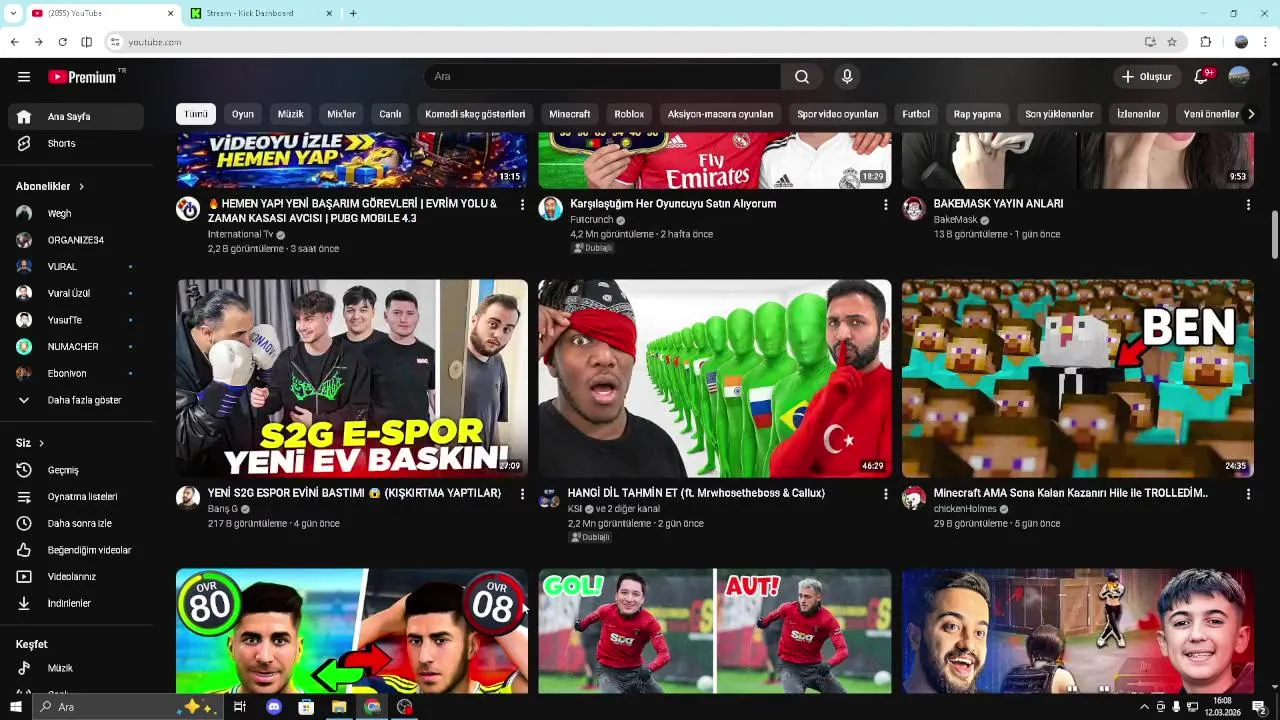Image resolution: width=1280 pixels, height=720 pixels.
Task: Open new browser tab plus button
Action: pos(353,13)
